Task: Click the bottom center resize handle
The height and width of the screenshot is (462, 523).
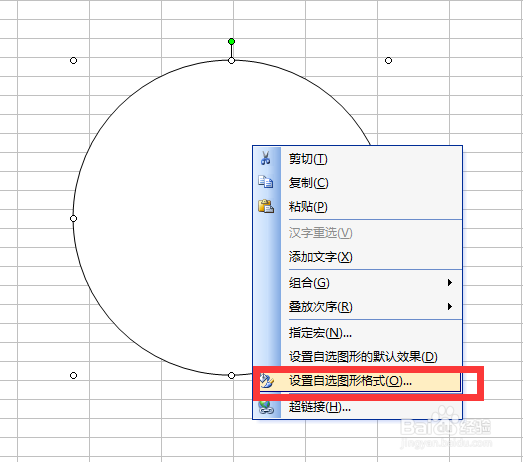Action: tap(231, 376)
